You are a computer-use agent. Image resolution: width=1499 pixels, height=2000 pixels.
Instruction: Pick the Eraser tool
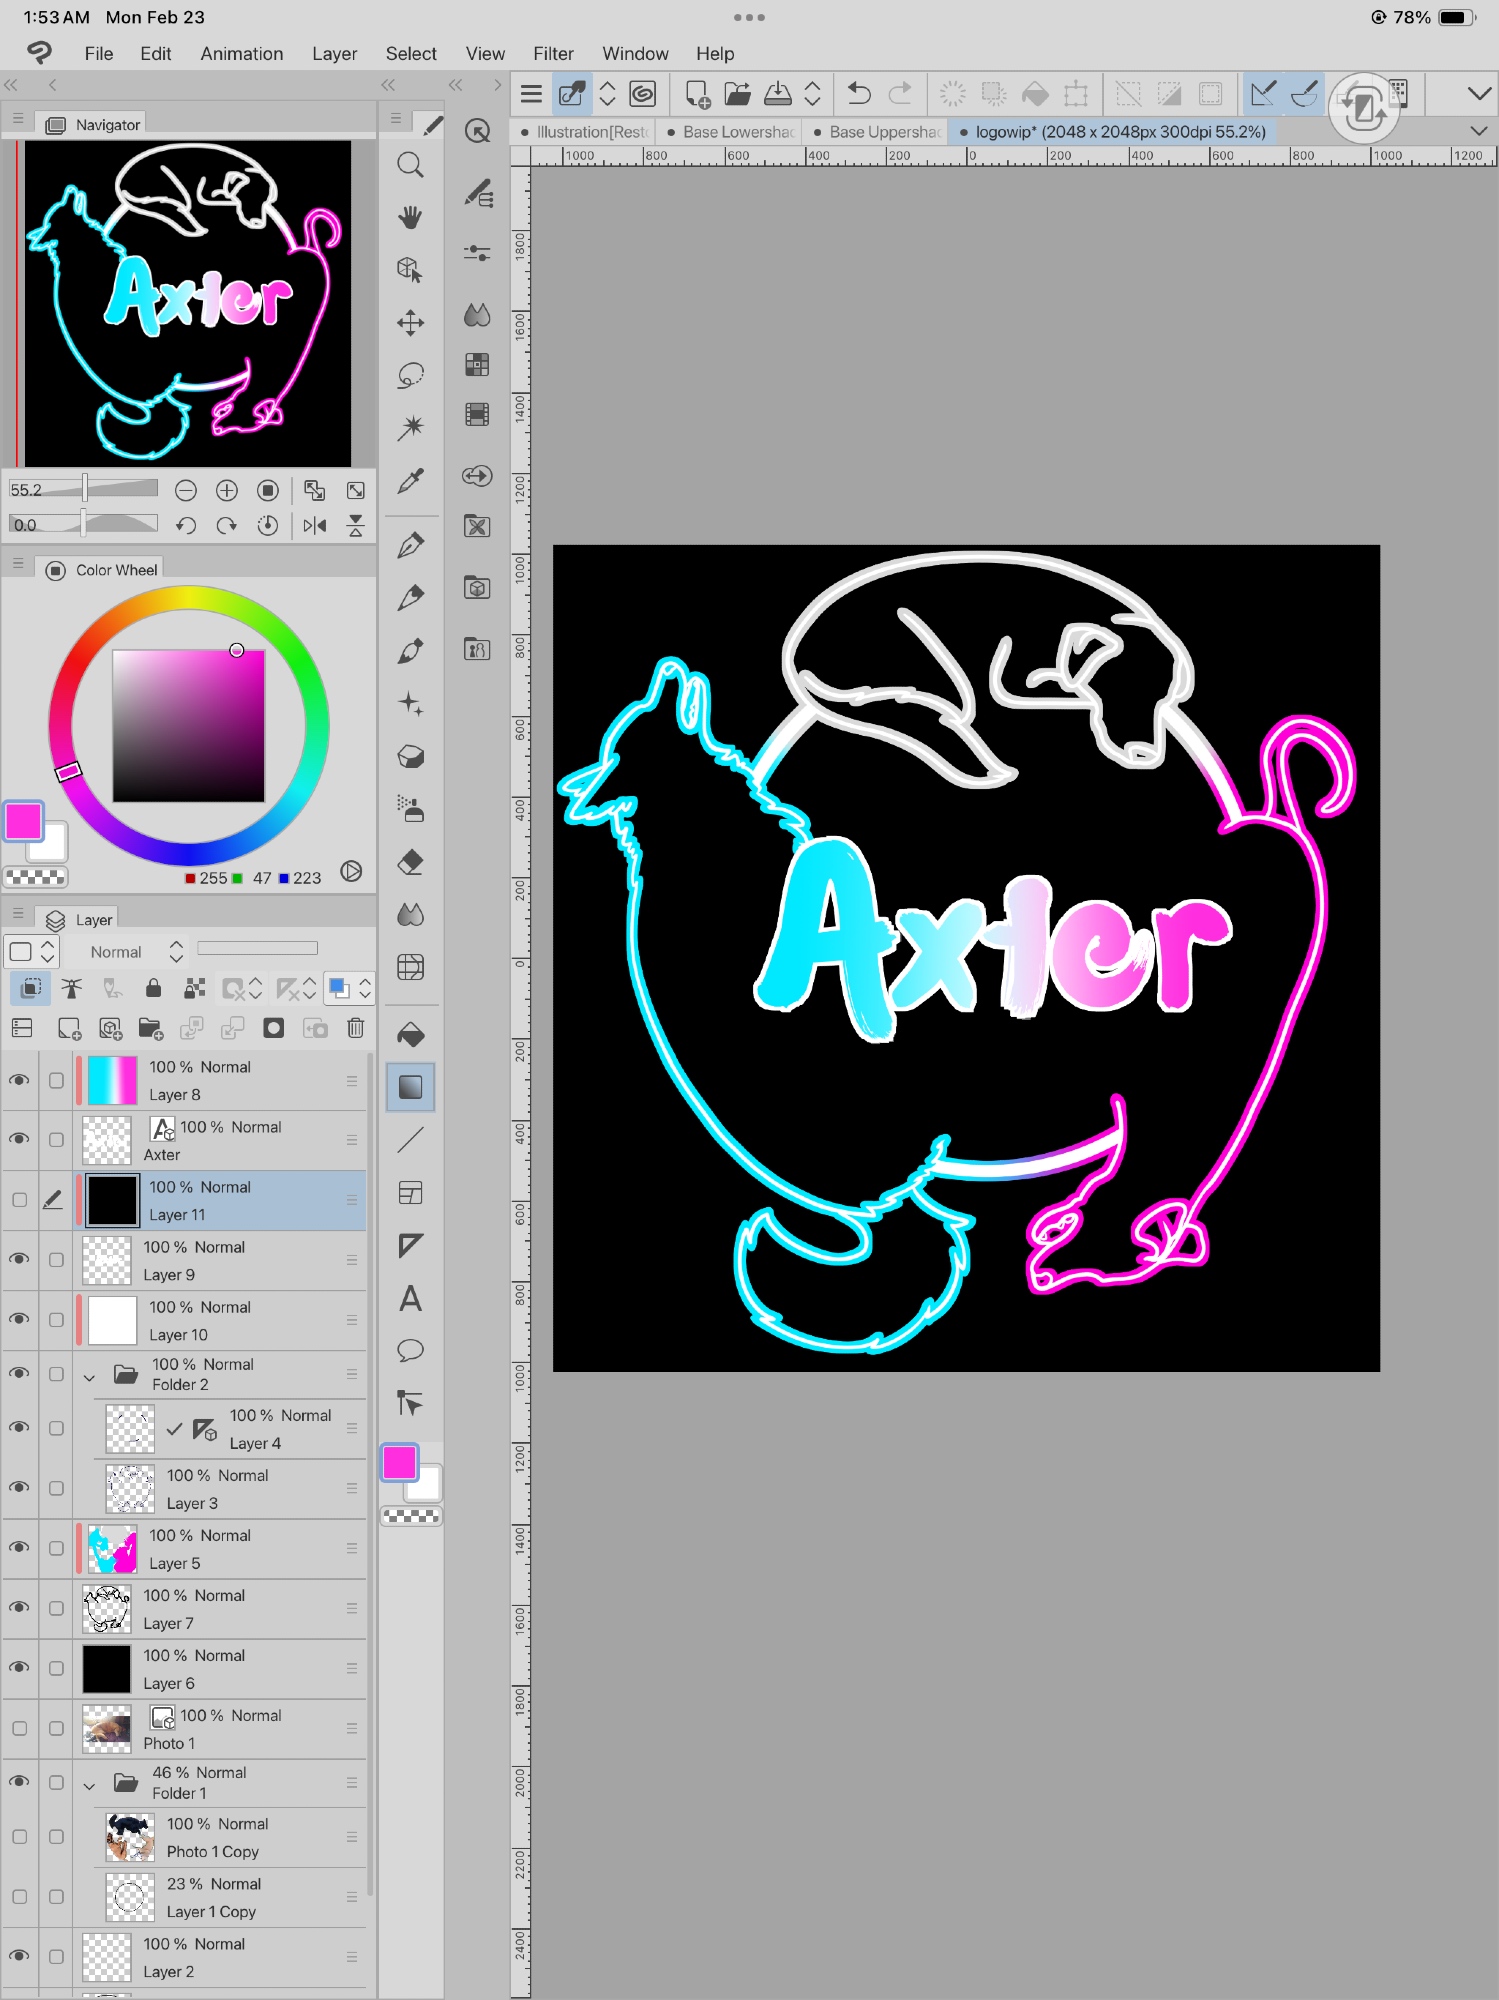point(410,862)
